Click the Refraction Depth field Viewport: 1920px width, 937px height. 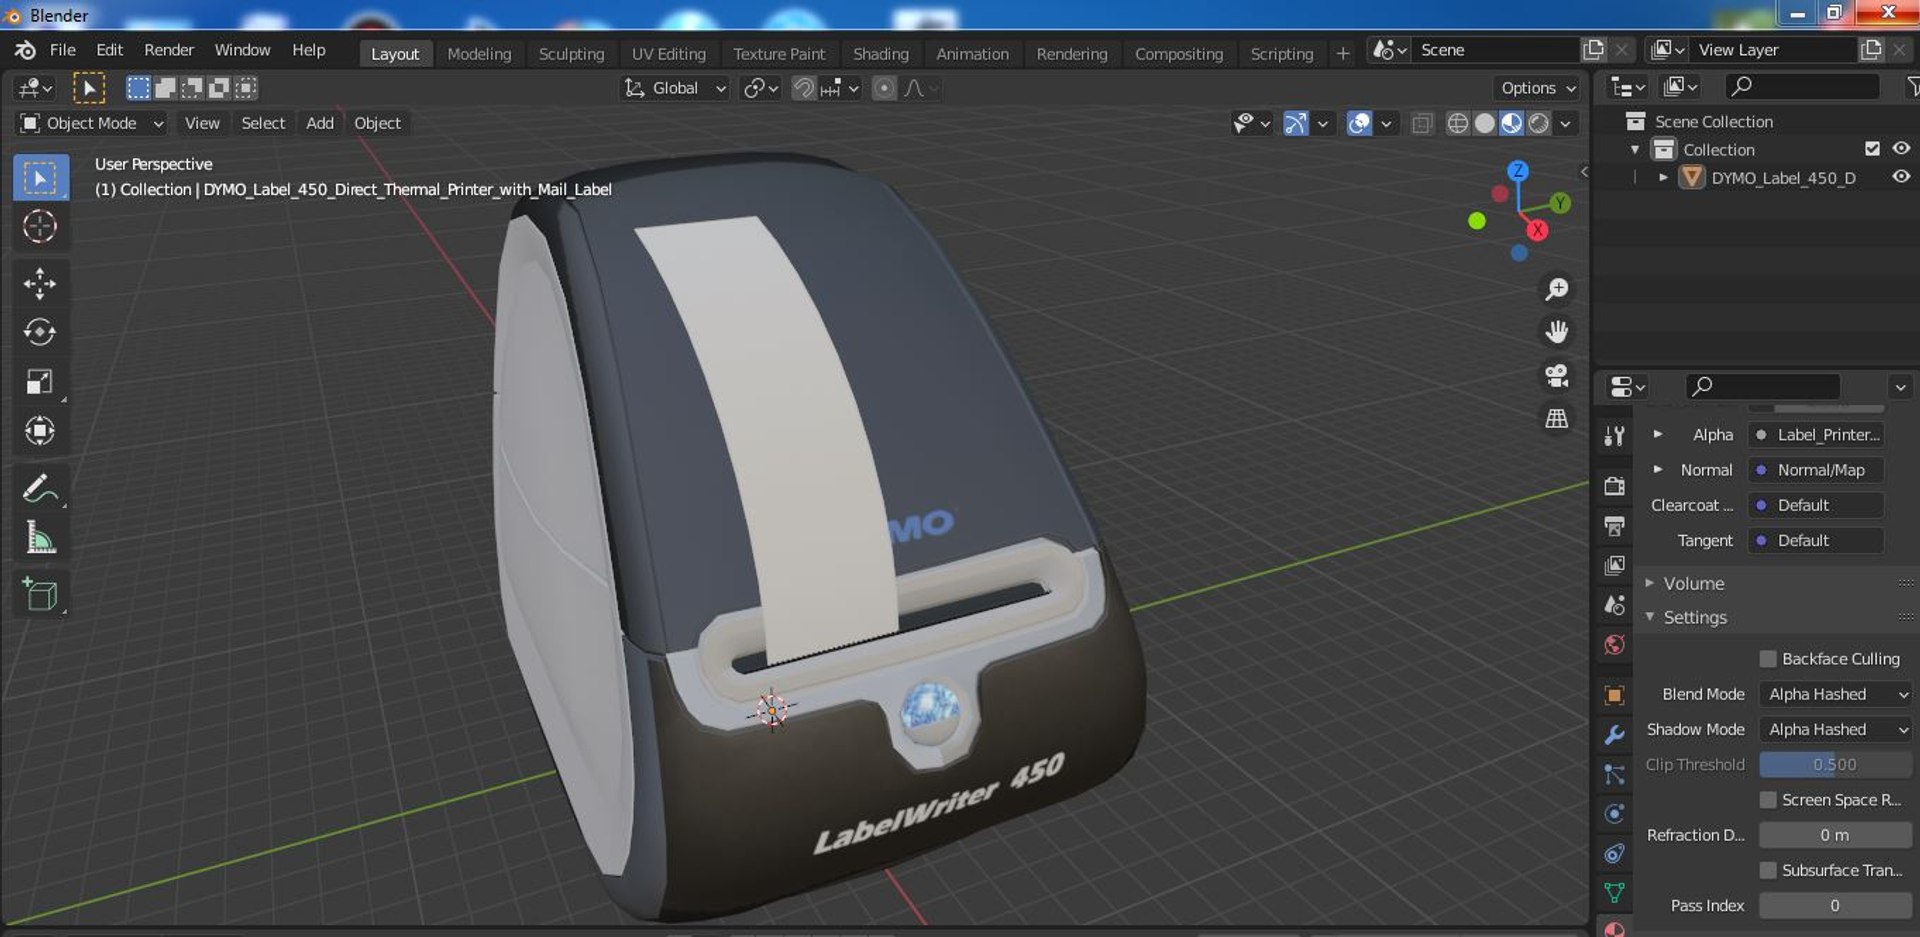click(1836, 835)
